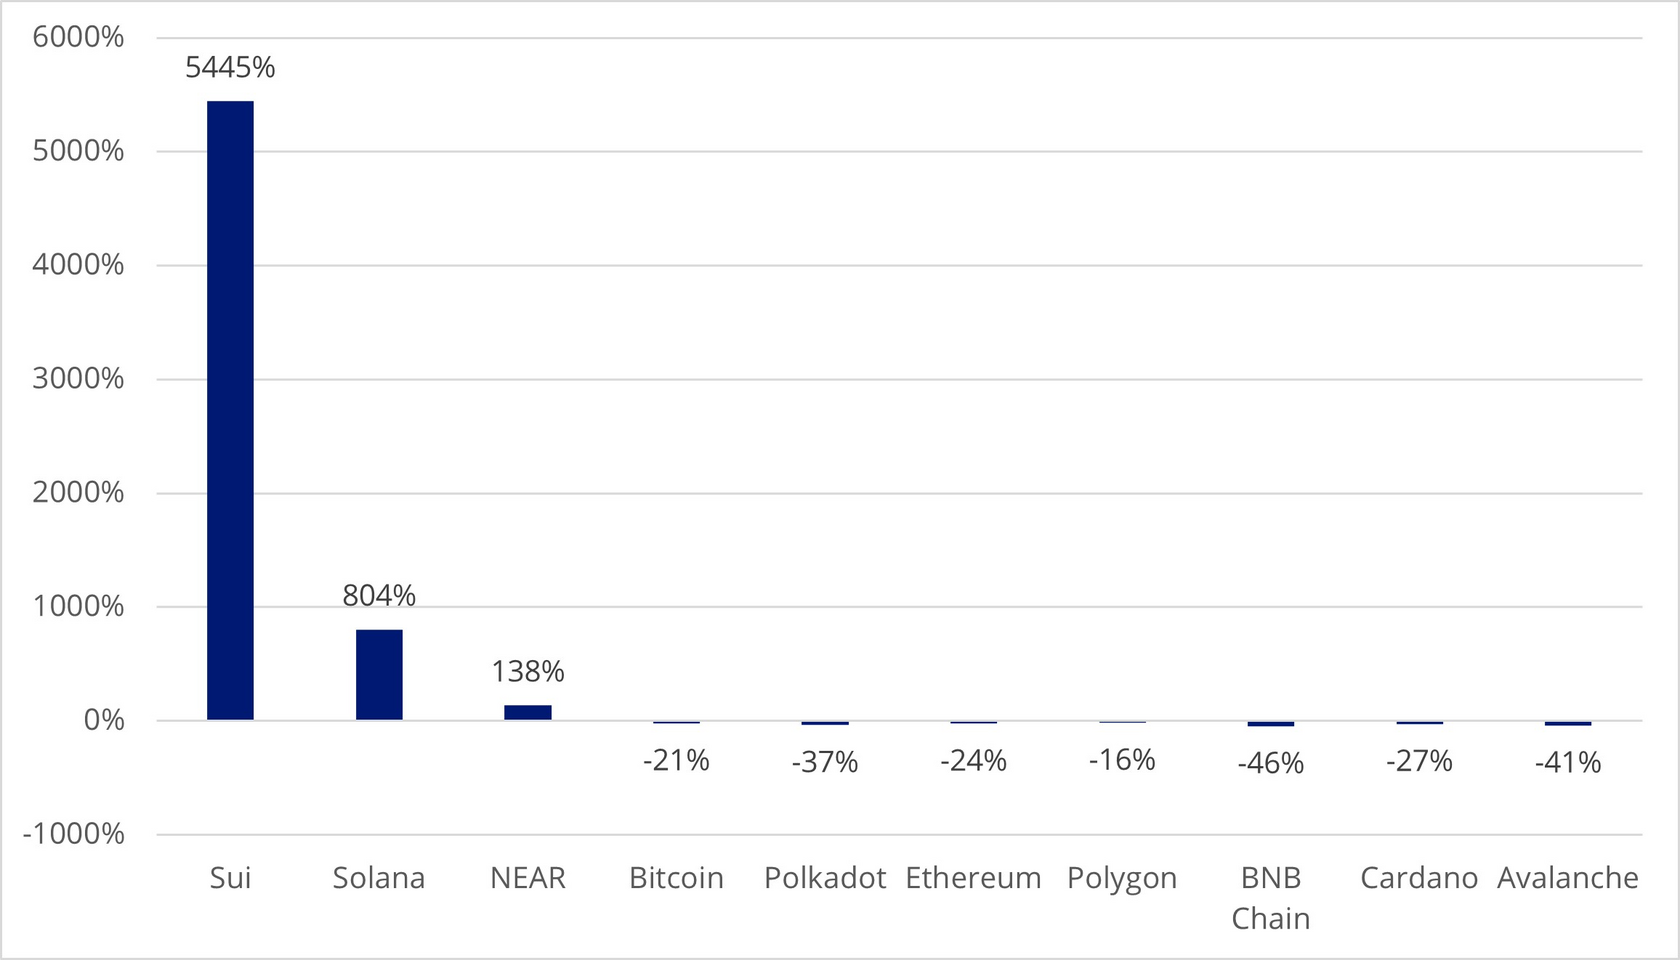Click the 0% y-axis tick label
The height and width of the screenshot is (960, 1680).
104,720
